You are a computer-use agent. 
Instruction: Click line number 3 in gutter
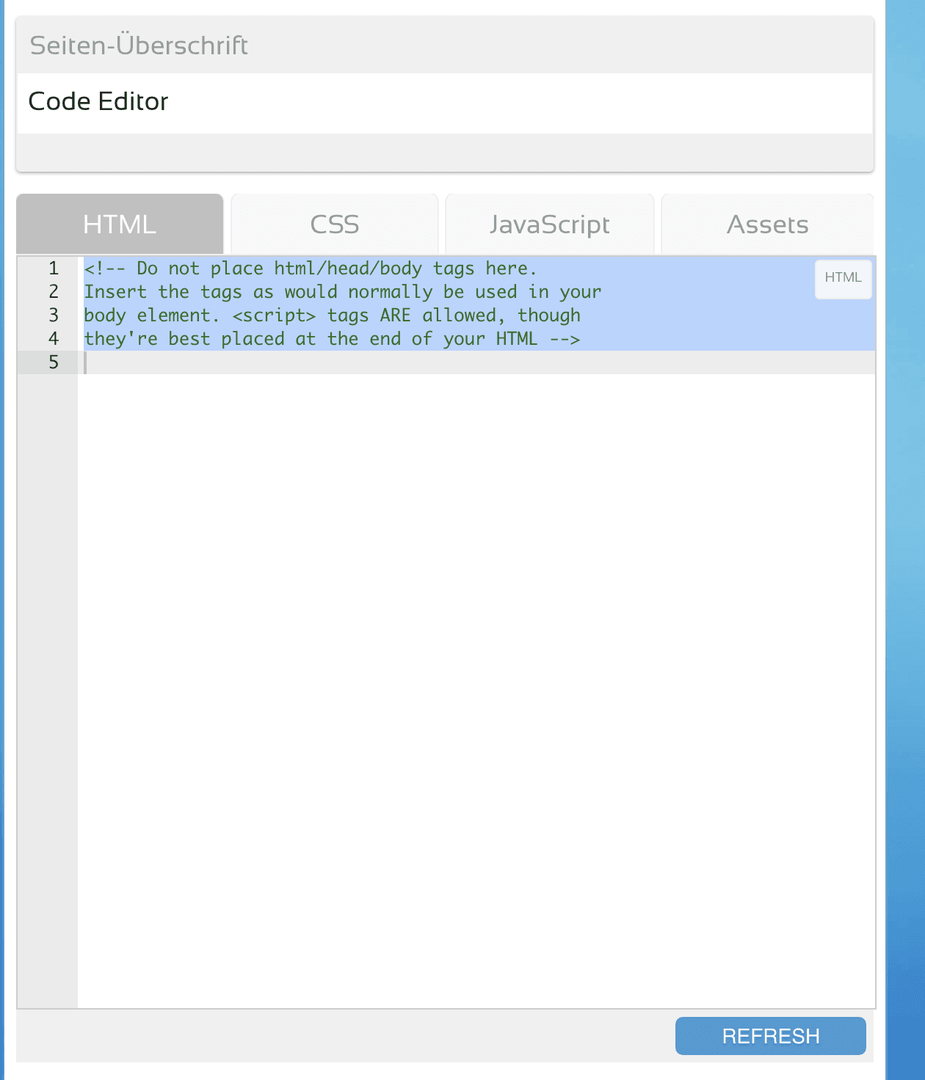pos(53,315)
